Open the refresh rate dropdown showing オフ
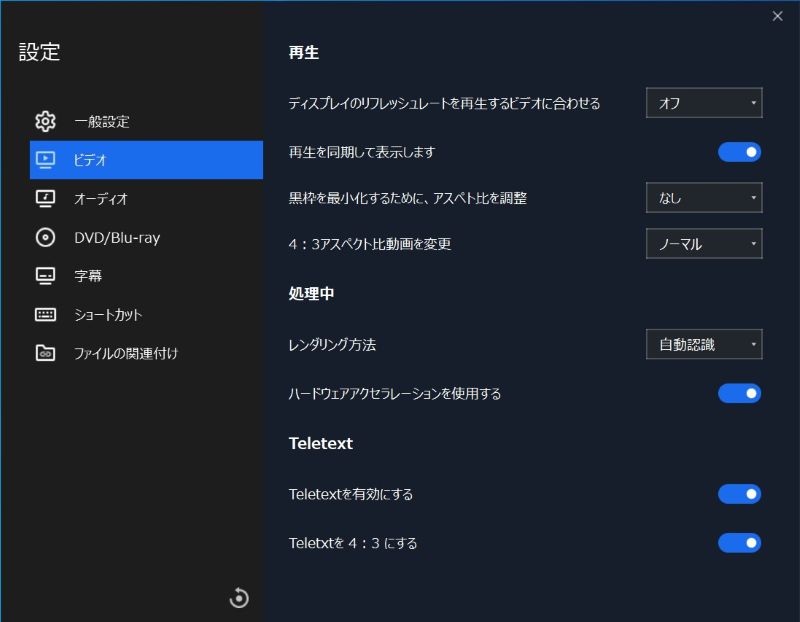 click(x=704, y=102)
